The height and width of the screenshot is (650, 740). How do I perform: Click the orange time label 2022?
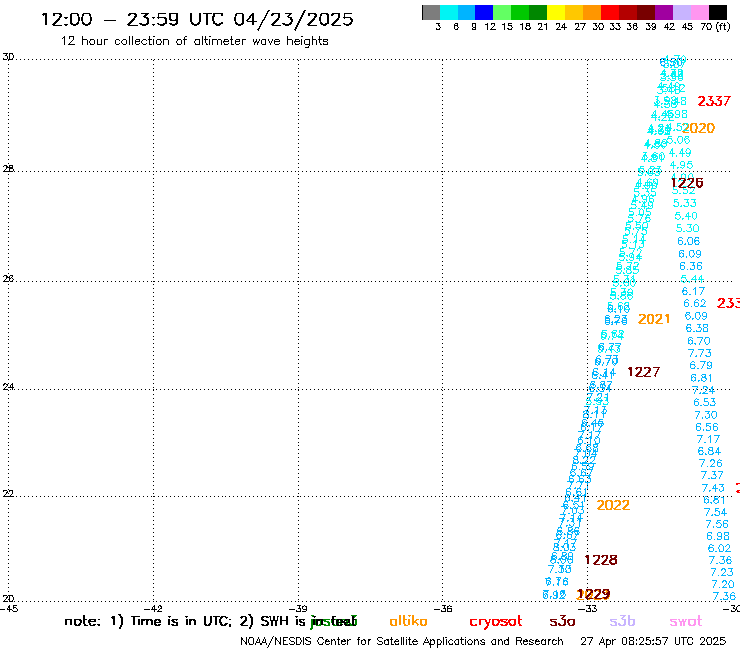point(613,505)
